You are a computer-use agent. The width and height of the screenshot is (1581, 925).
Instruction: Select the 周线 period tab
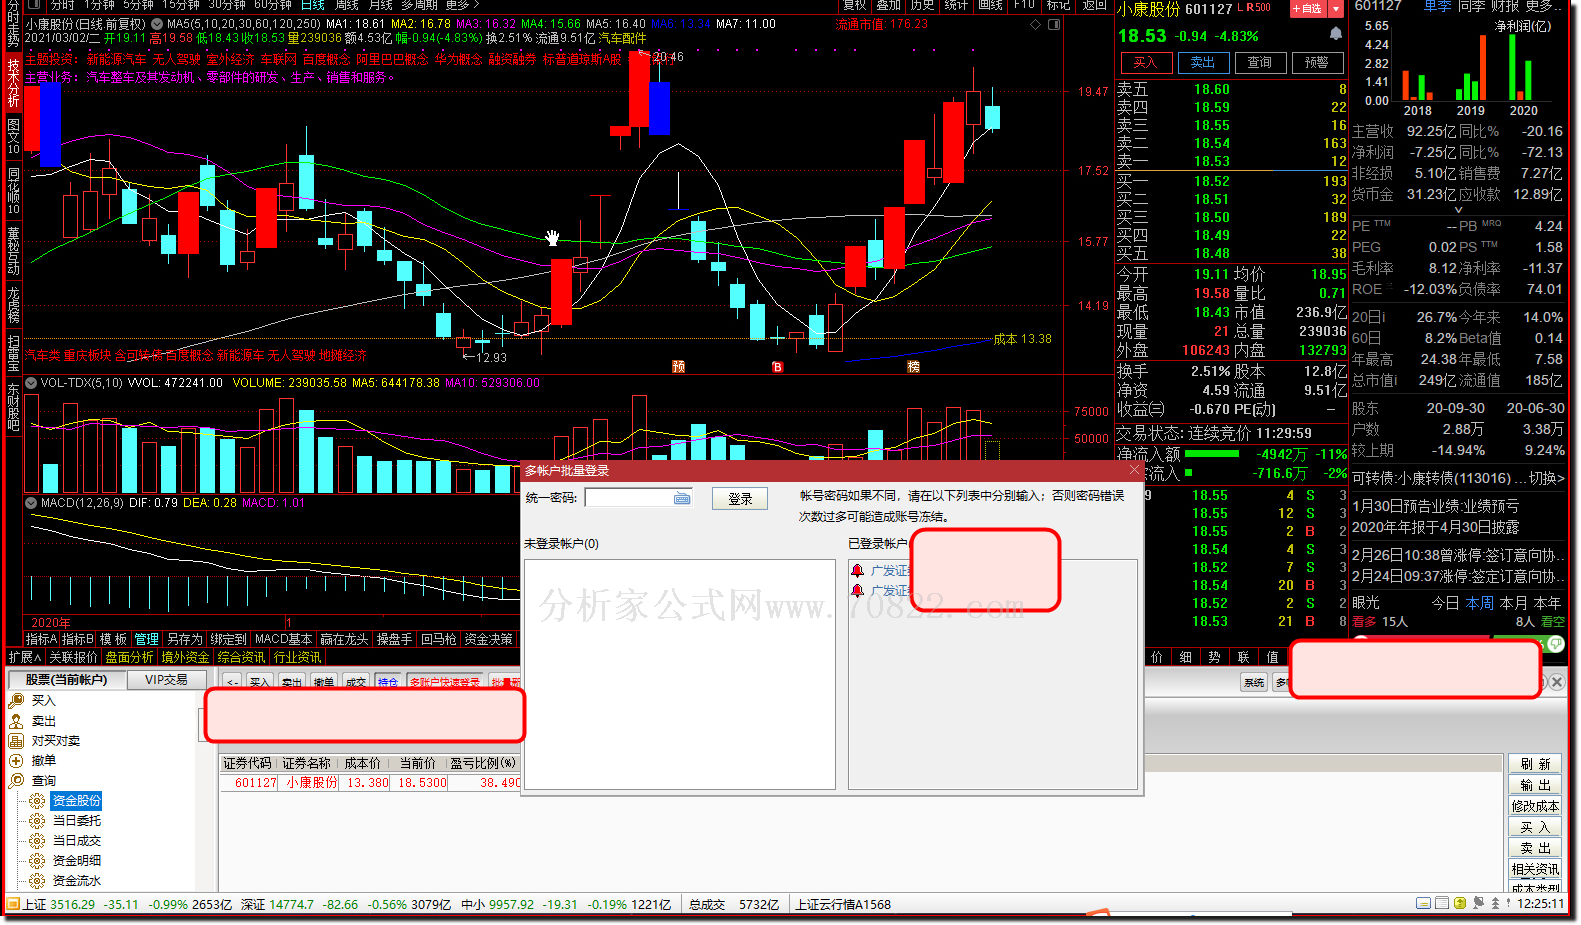pos(347,5)
